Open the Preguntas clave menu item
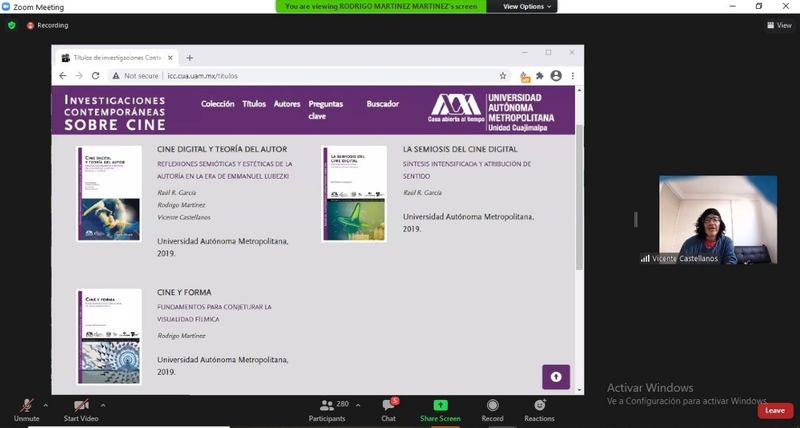Screen dimensions: 800x428 click(326, 110)
